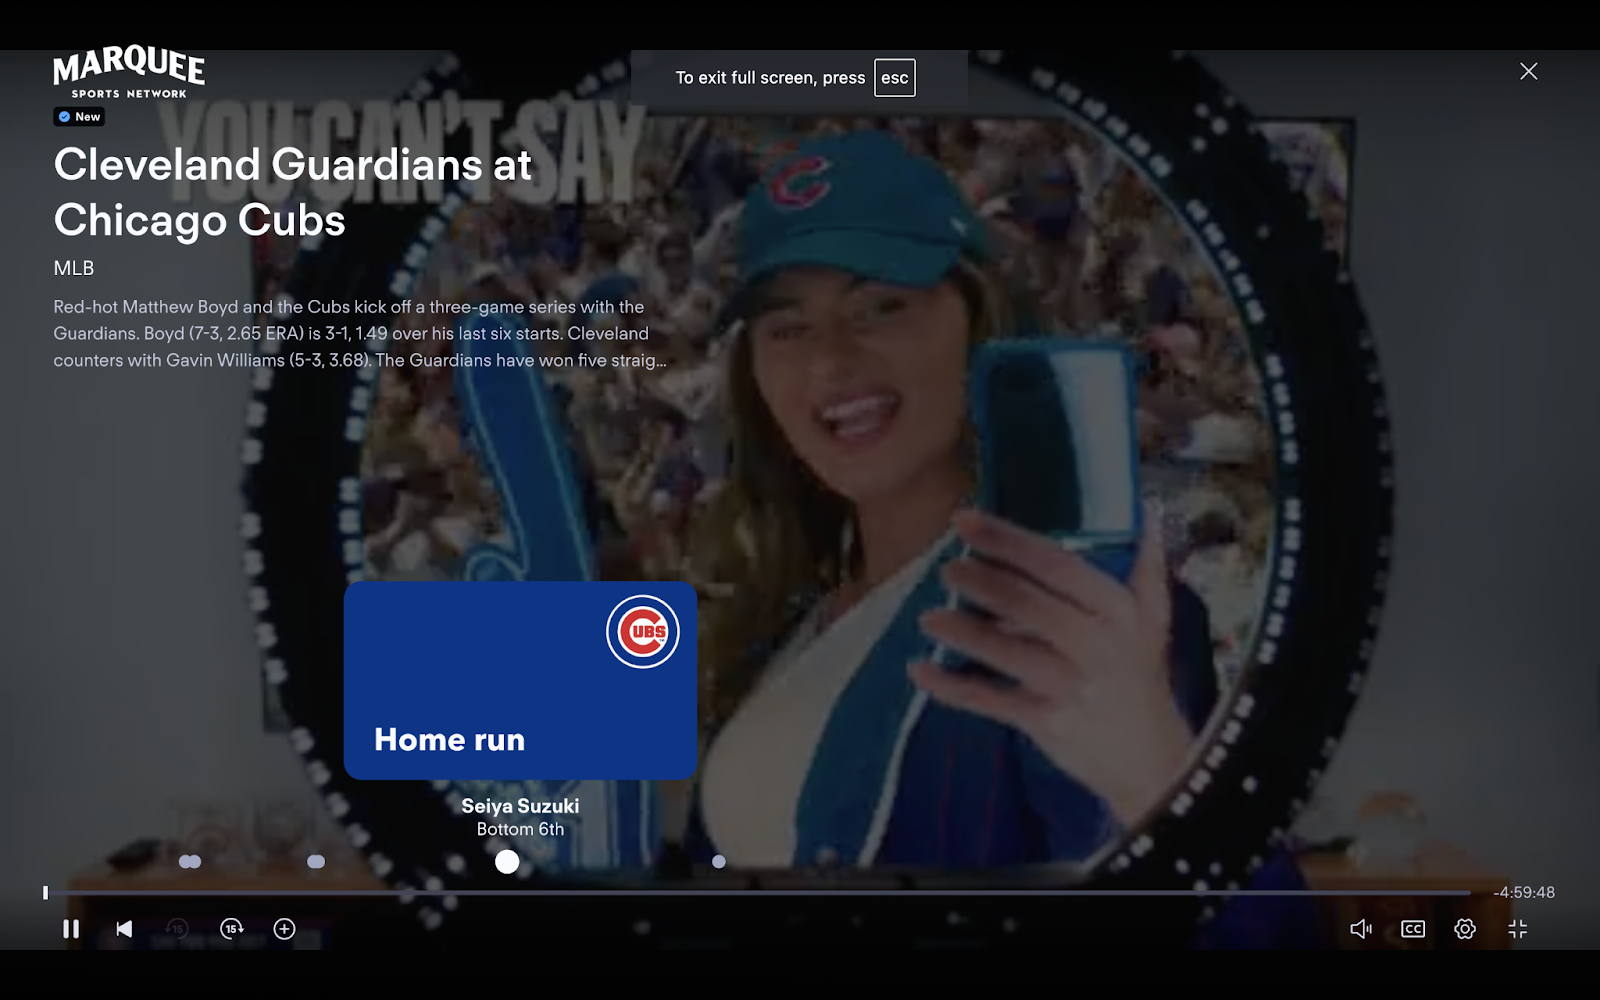Image resolution: width=1600 pixels, height=1000 pixels.
Task: Jump to Seiya Suzuki home run marker
Action: tap(507, 861)
